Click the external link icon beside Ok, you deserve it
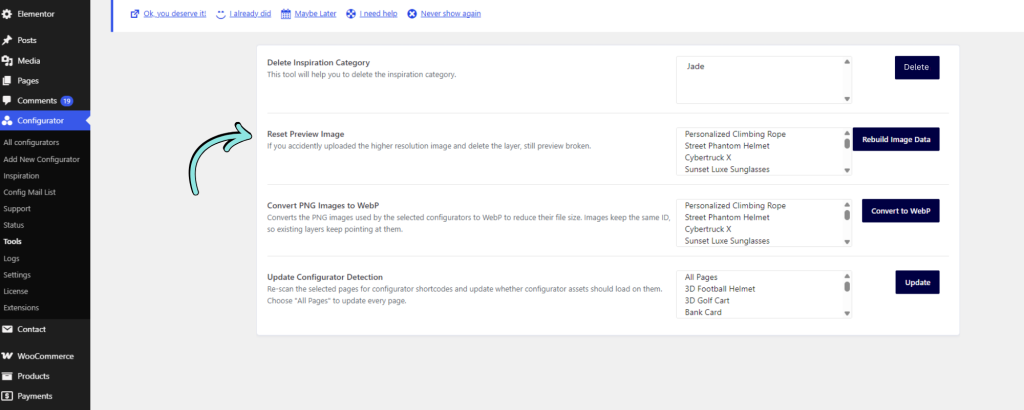This screenshot has width=1024, height=410. pyautogui.click(x=135, y=14)
